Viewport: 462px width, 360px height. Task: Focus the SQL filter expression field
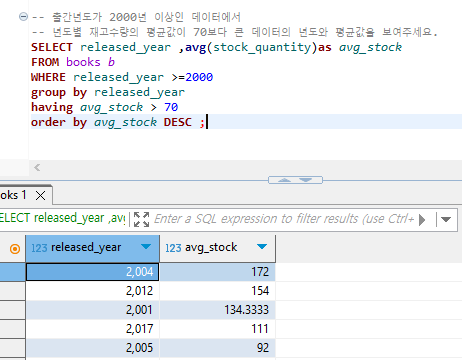(x=283, y=219)
